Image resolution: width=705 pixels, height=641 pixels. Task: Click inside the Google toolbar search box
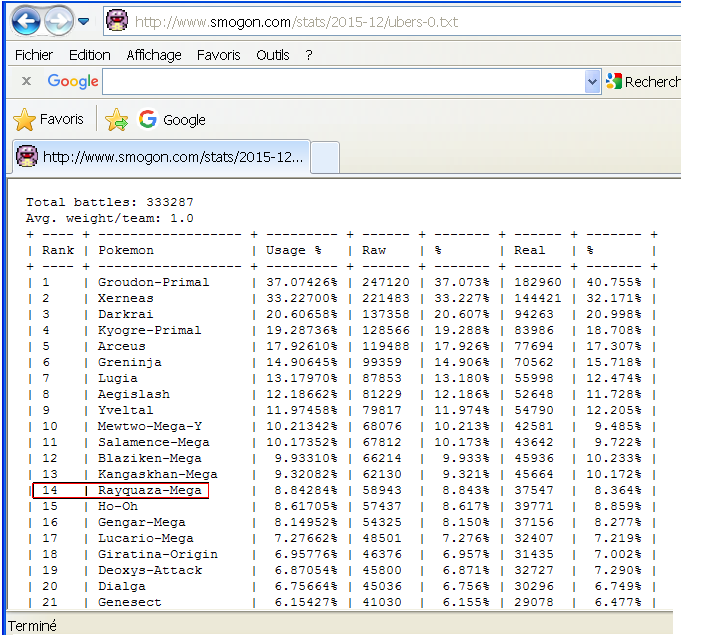(x=342, y=81)
